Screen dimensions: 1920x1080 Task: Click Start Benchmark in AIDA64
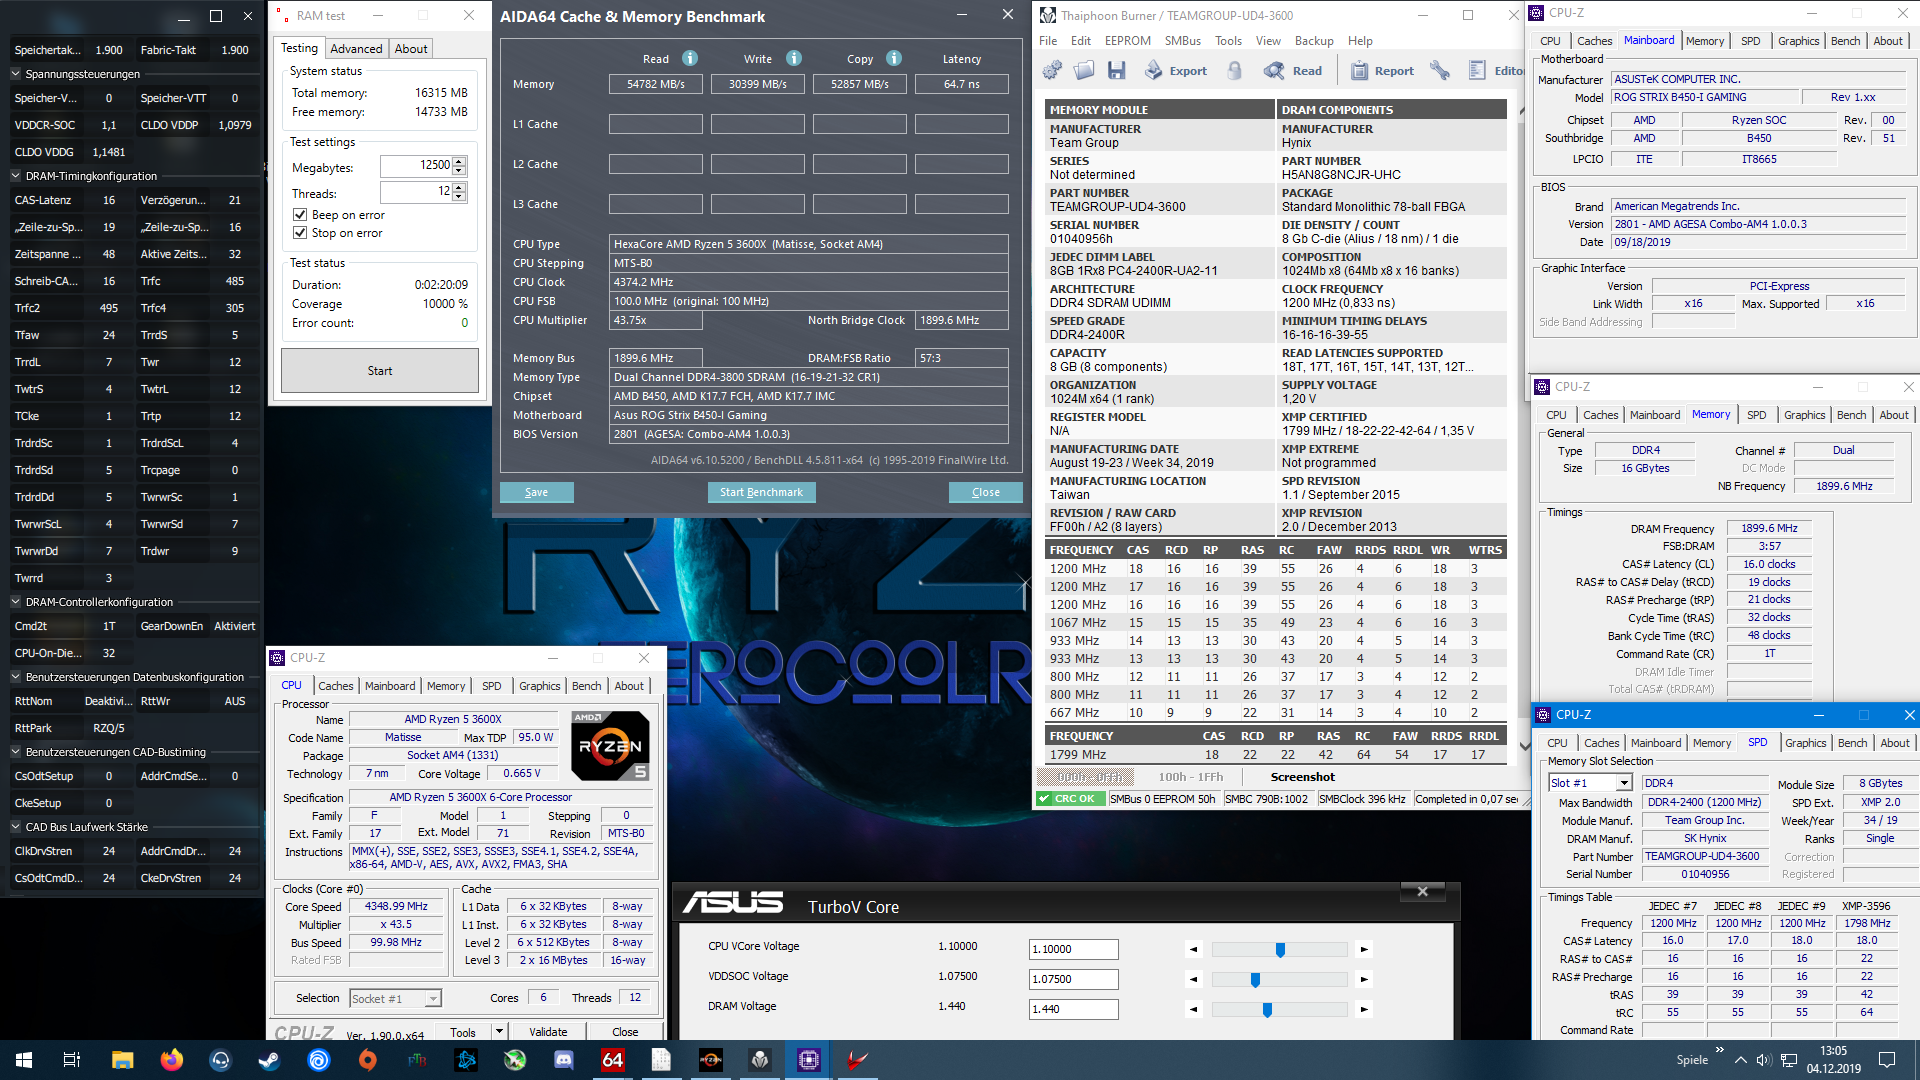tap(761, 492)
